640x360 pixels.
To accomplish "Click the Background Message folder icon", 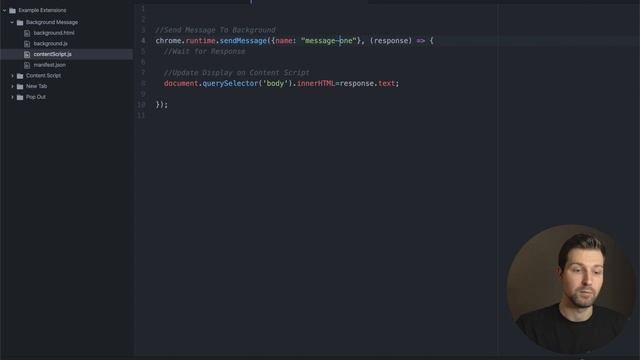I will coord(20,22).
